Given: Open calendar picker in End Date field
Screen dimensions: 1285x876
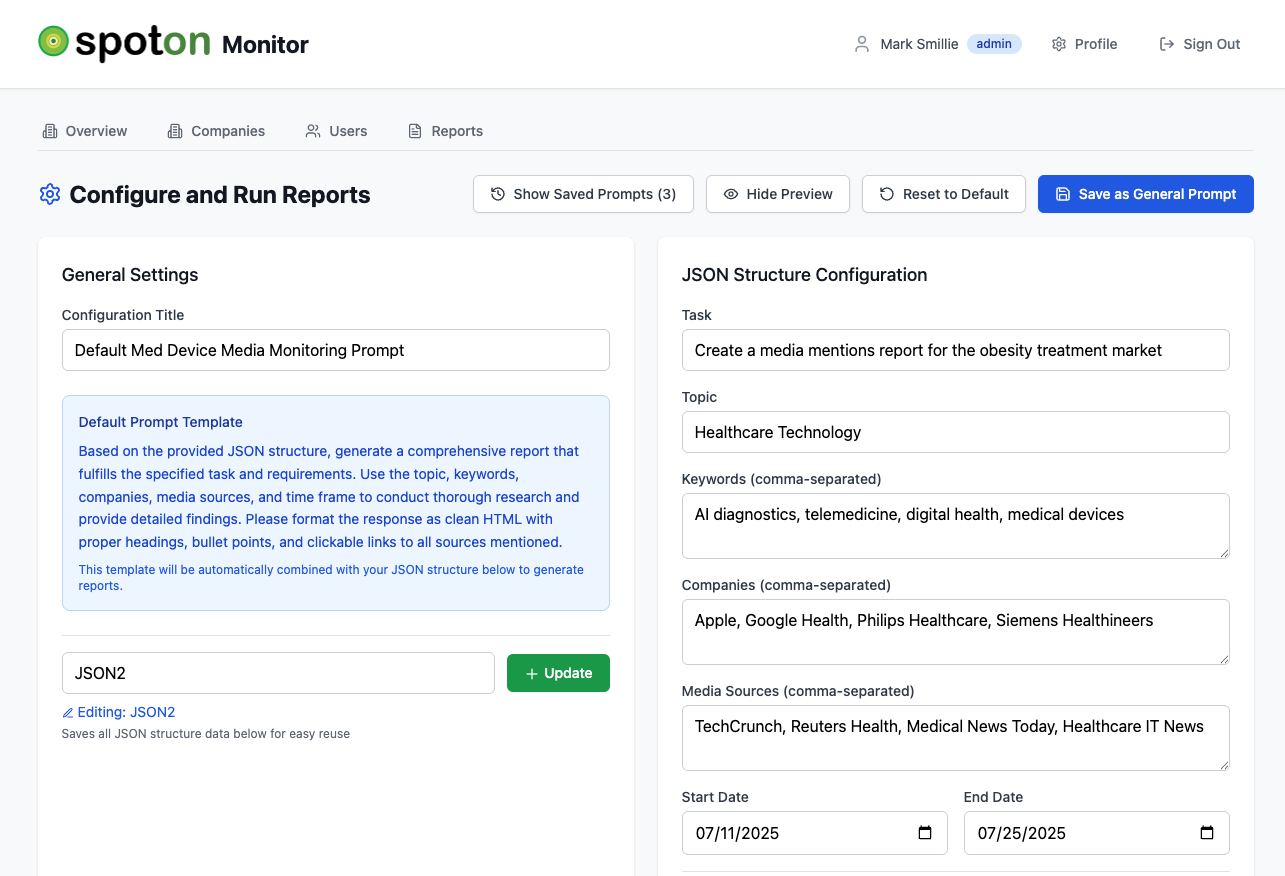Looking at the screenshot, I should pyautogui.click(x=1206, y=833).
